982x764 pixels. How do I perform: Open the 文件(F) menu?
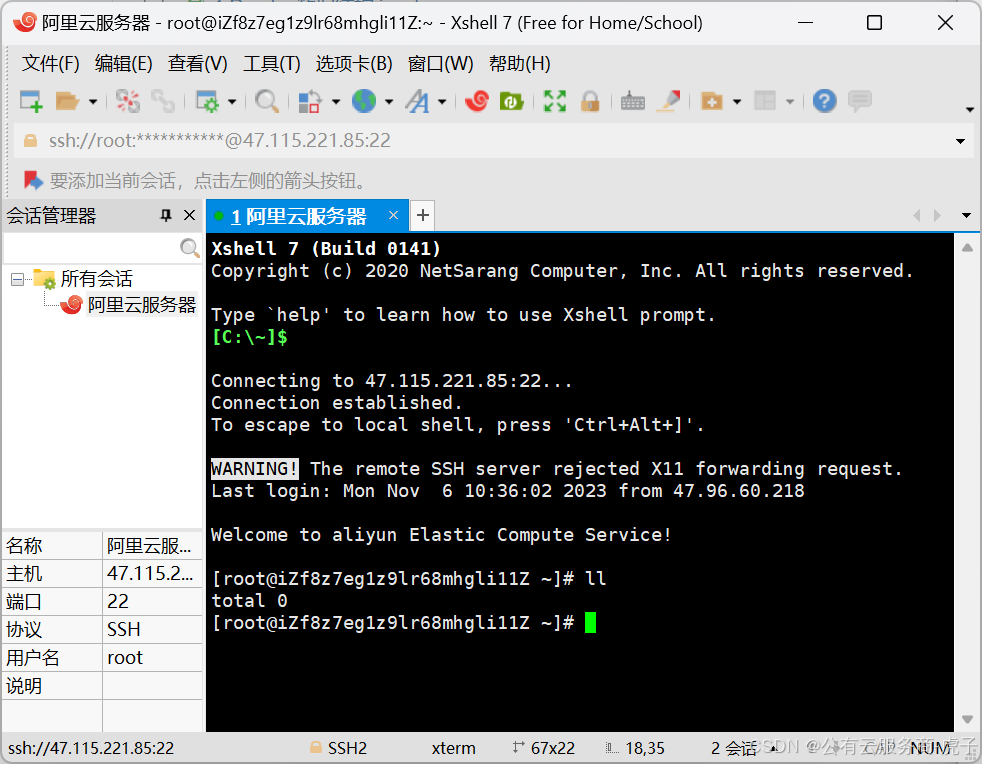[51, 63]
